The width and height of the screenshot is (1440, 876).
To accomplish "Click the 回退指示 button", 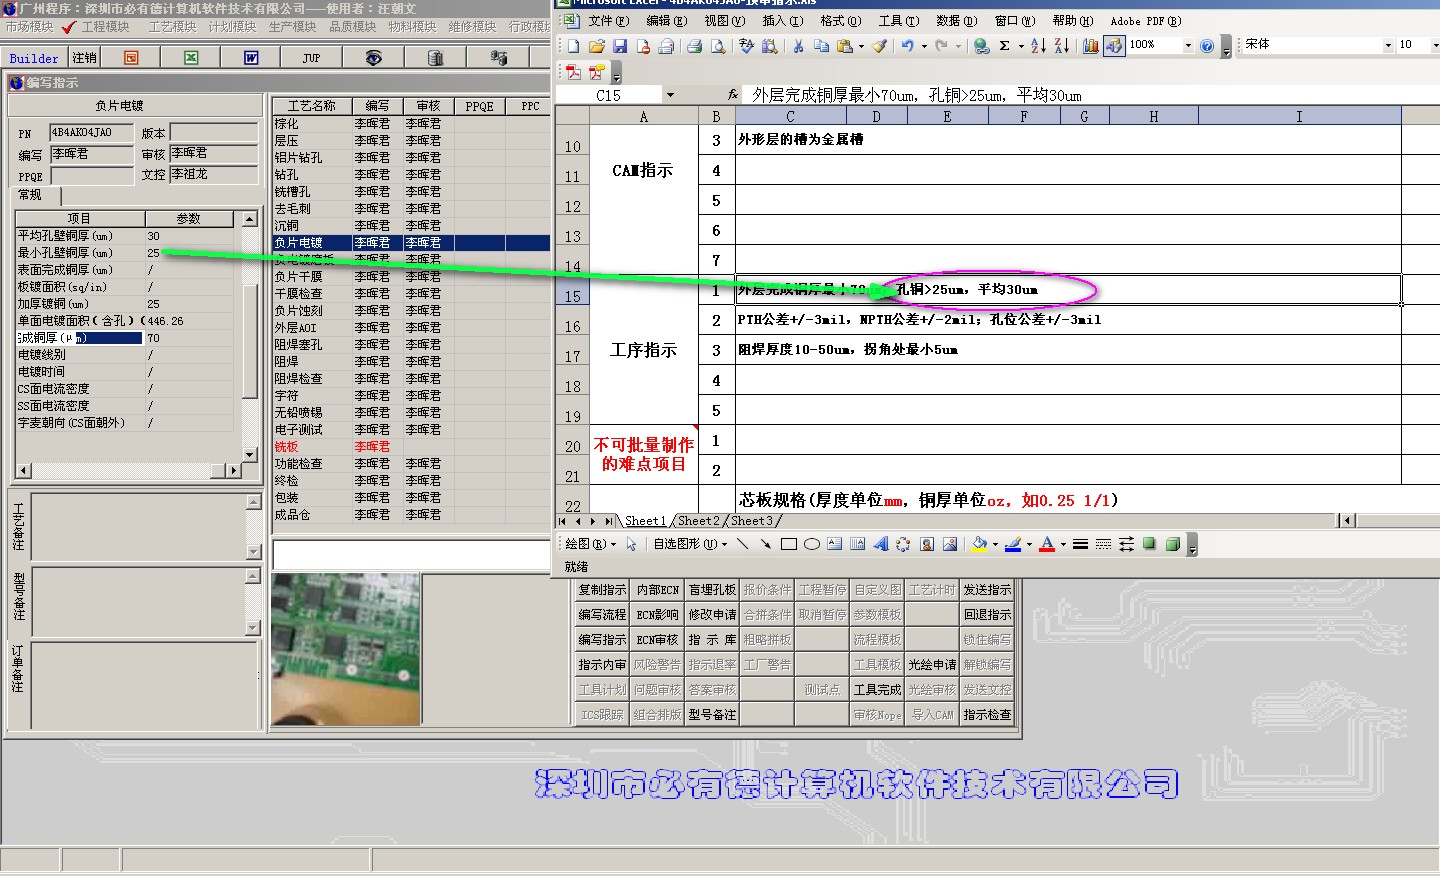I will (x=987, y=615).
